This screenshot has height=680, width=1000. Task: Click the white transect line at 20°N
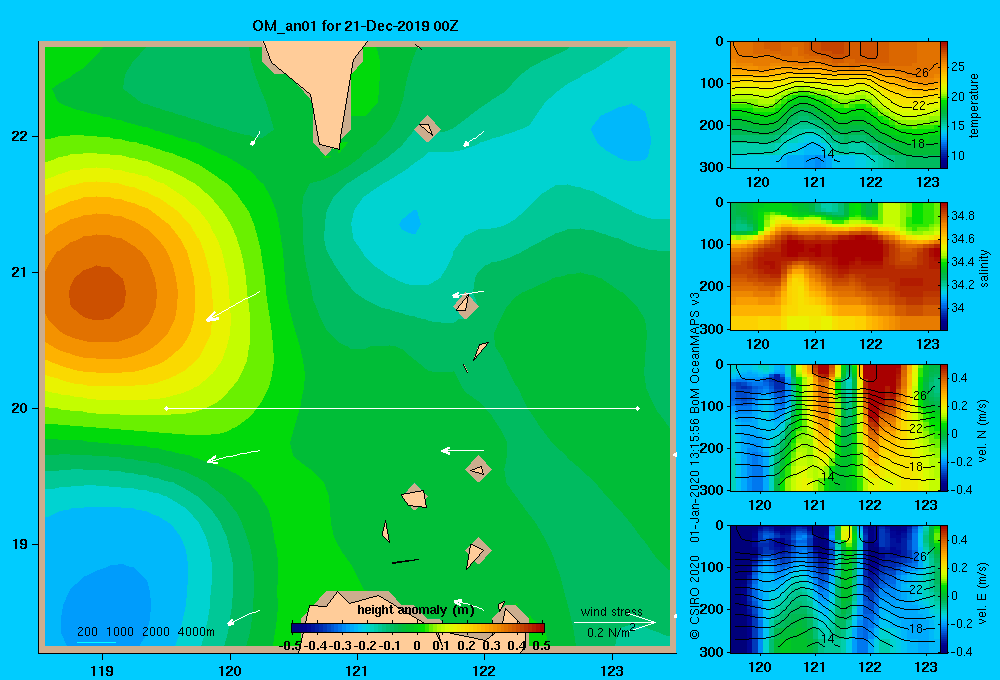point(402,408)
